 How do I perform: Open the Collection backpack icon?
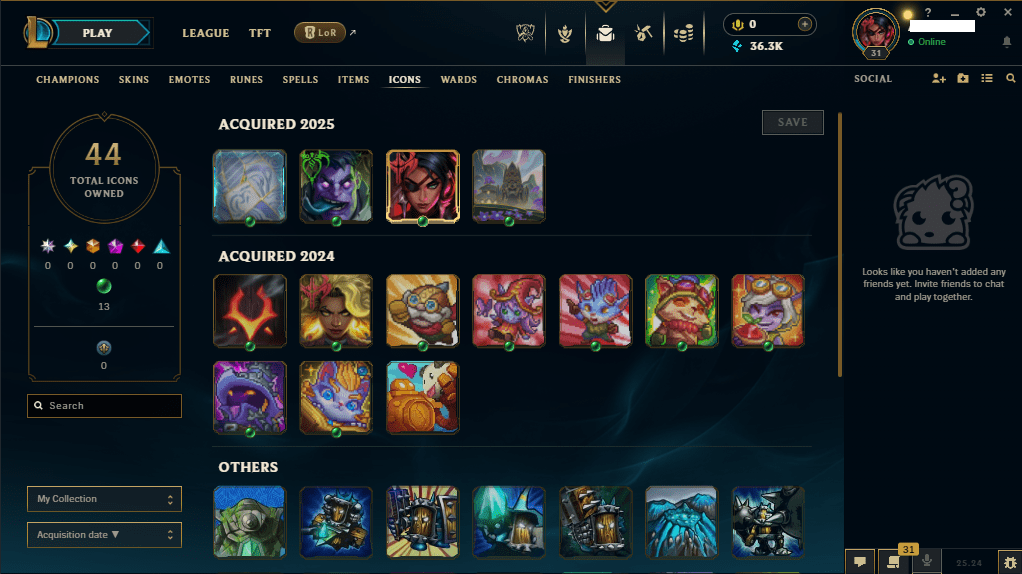tap(605, 33)
